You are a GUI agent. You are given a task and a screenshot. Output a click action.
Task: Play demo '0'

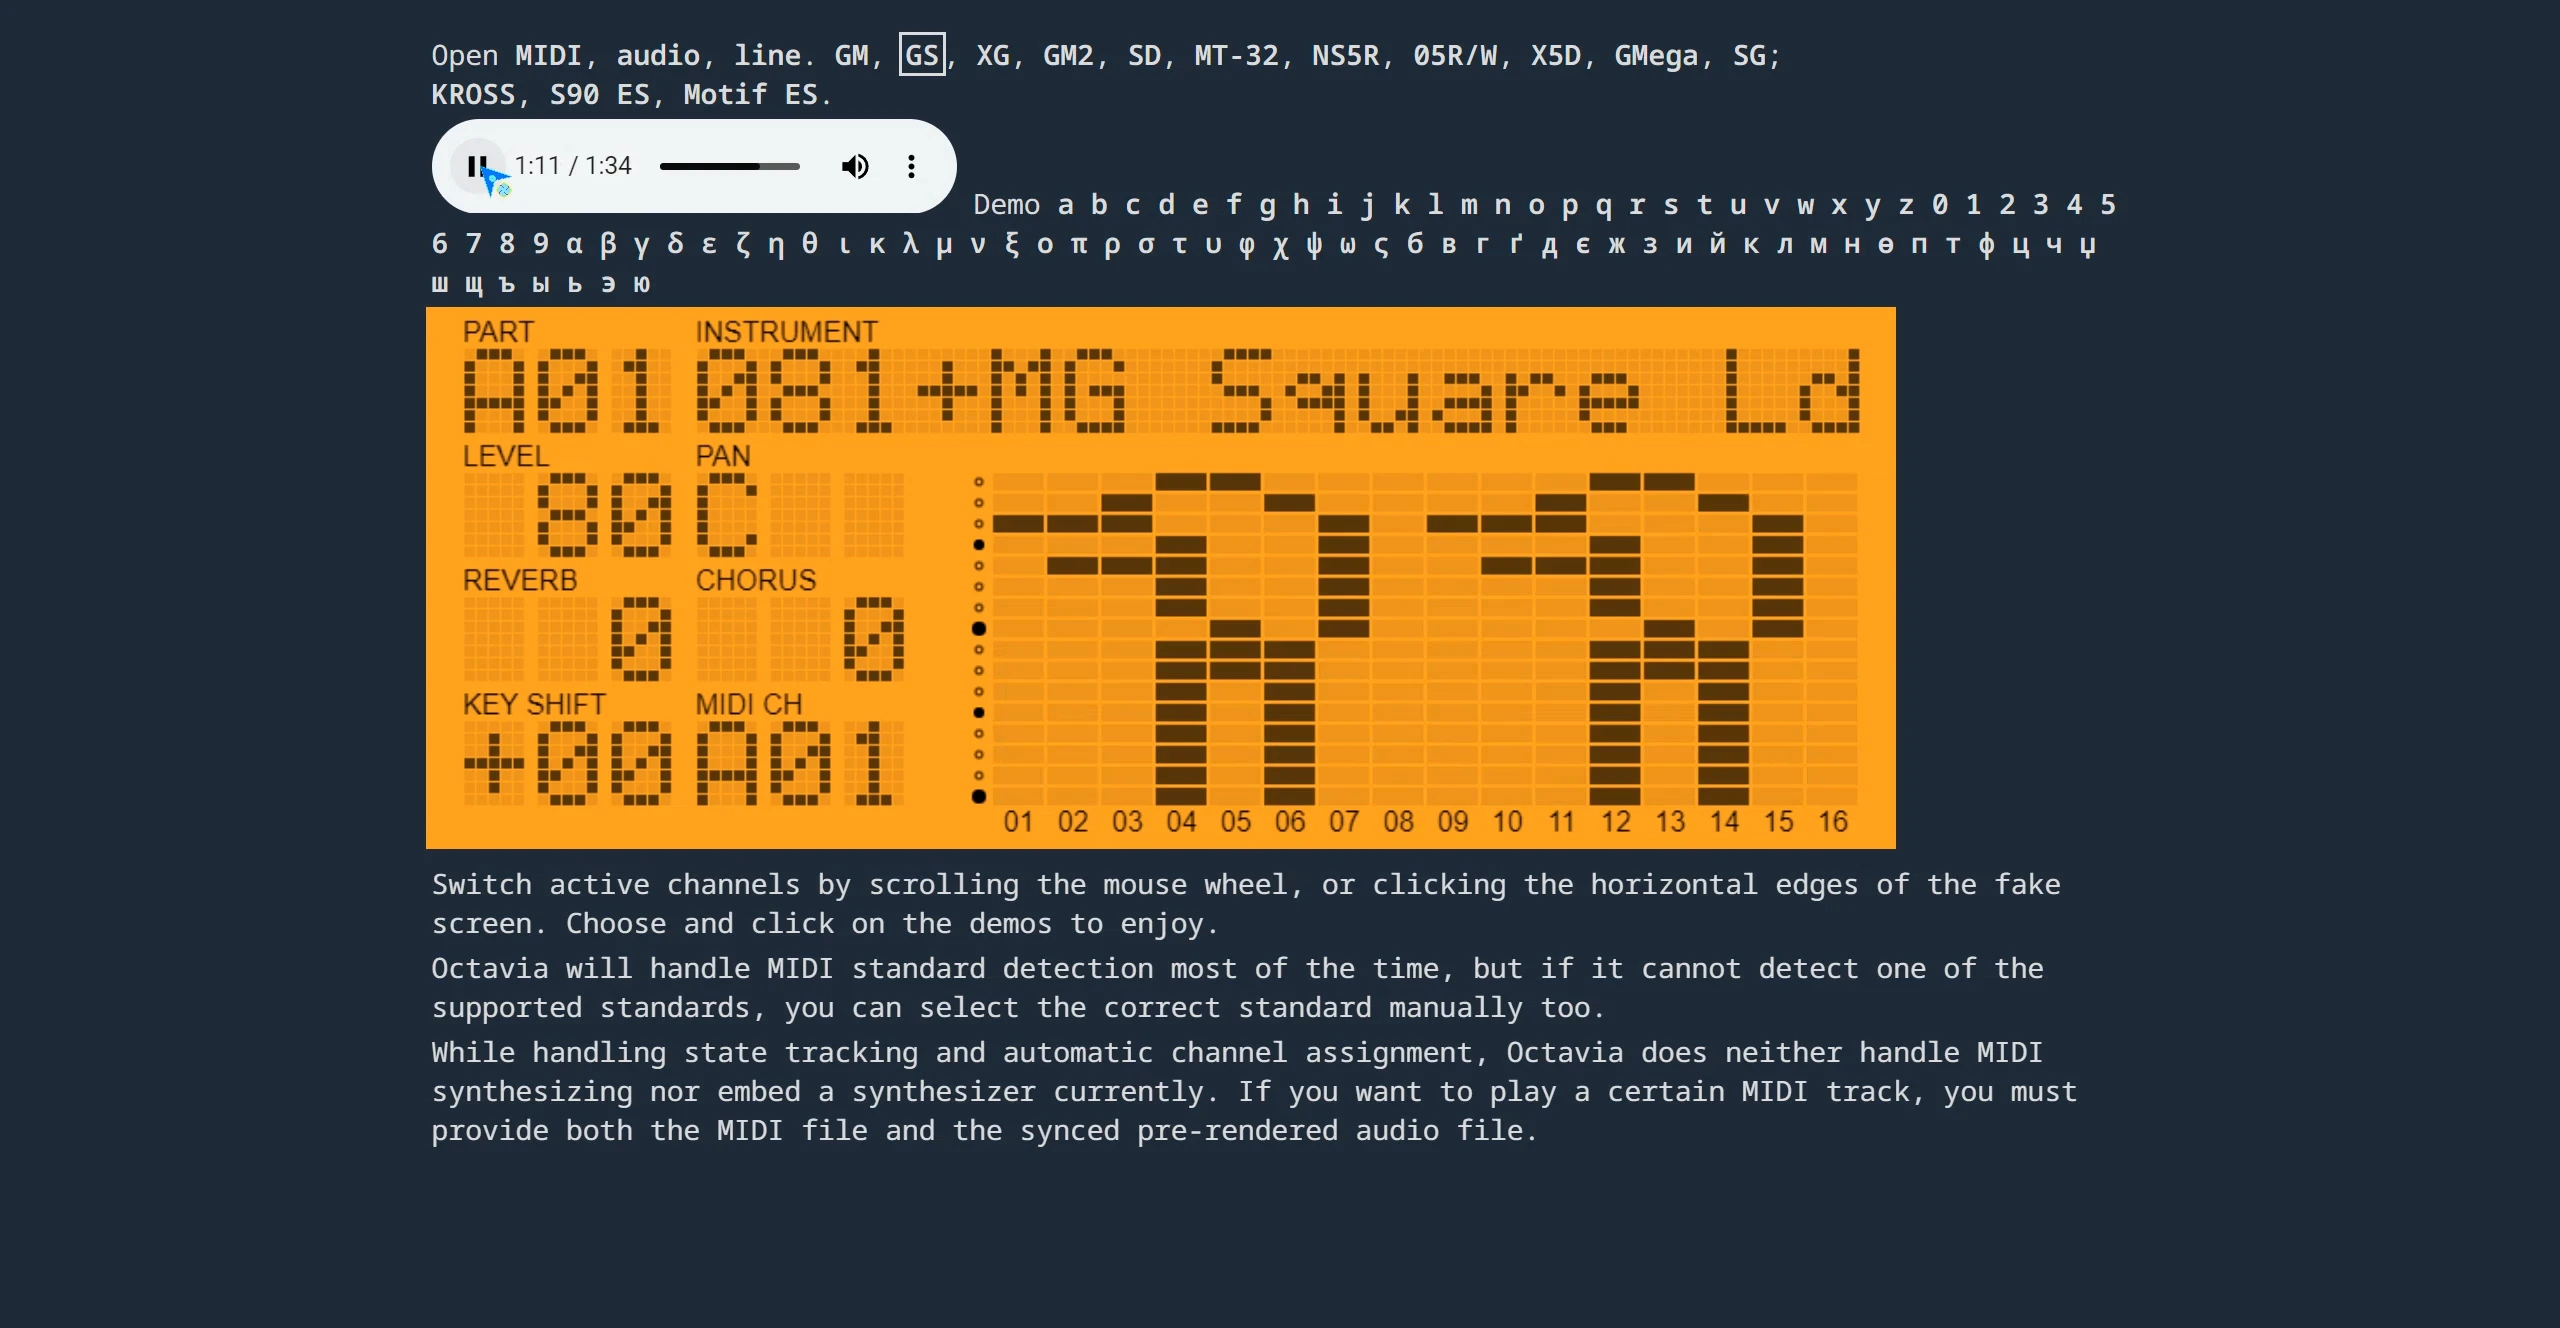1940,204
